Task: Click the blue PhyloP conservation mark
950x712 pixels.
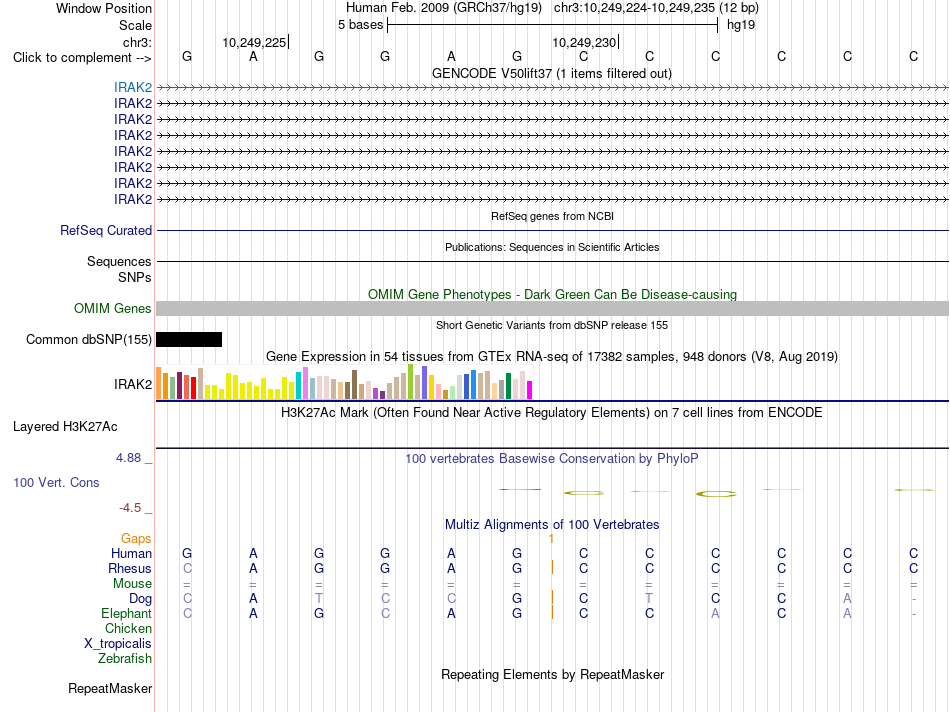Action: coord(520,489)
